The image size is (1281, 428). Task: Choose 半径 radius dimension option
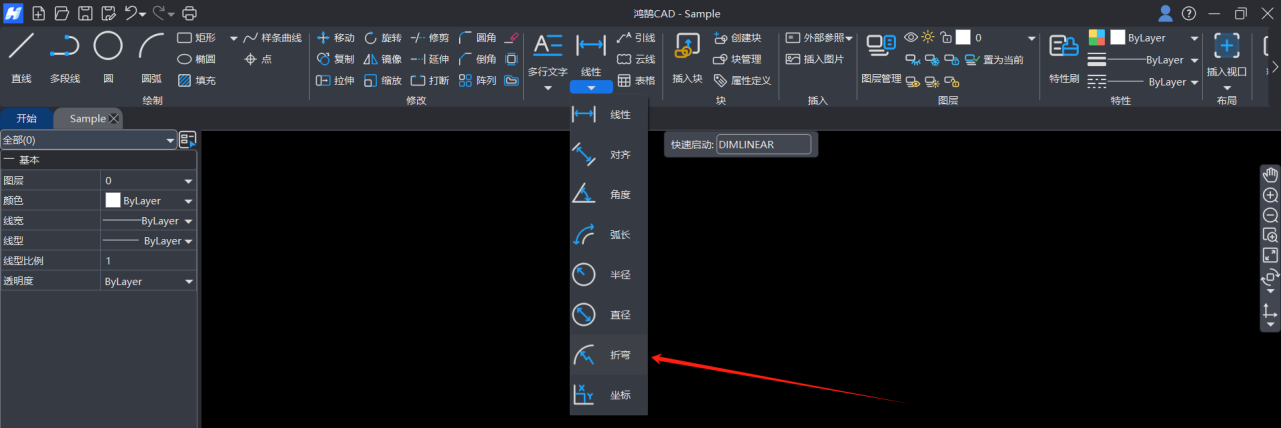(608, 275)
